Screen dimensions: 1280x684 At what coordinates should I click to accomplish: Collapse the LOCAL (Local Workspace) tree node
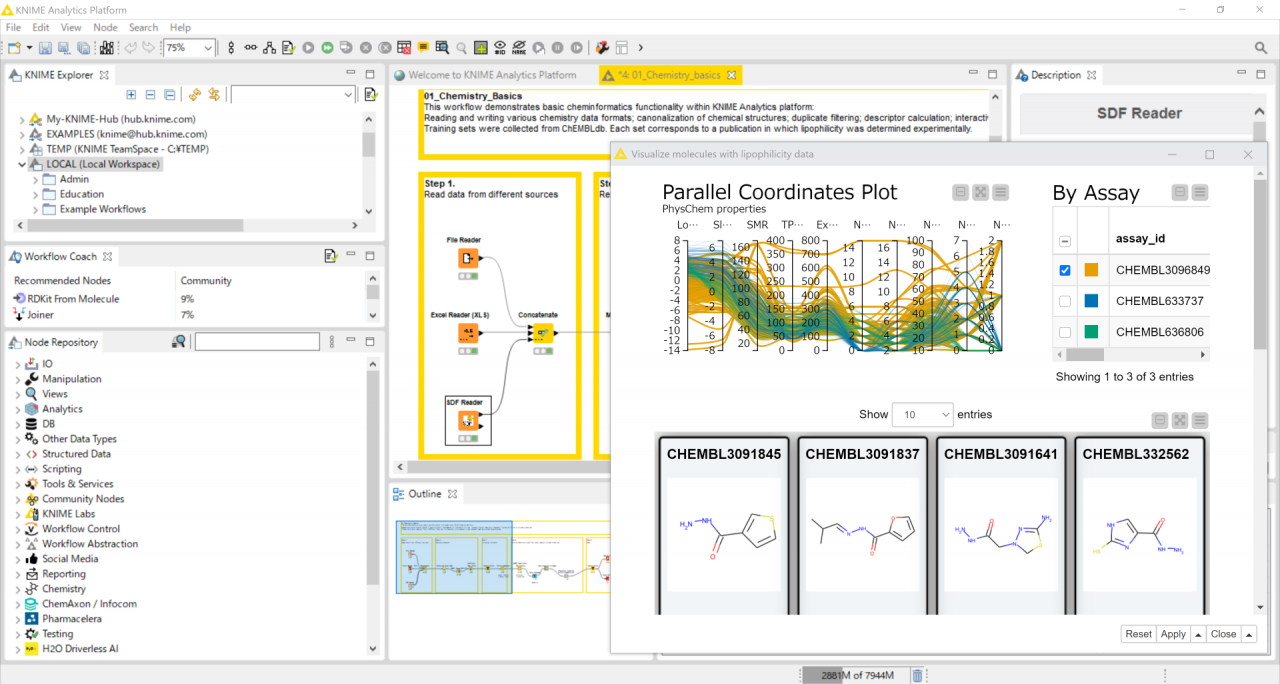[x=22, y=164]
